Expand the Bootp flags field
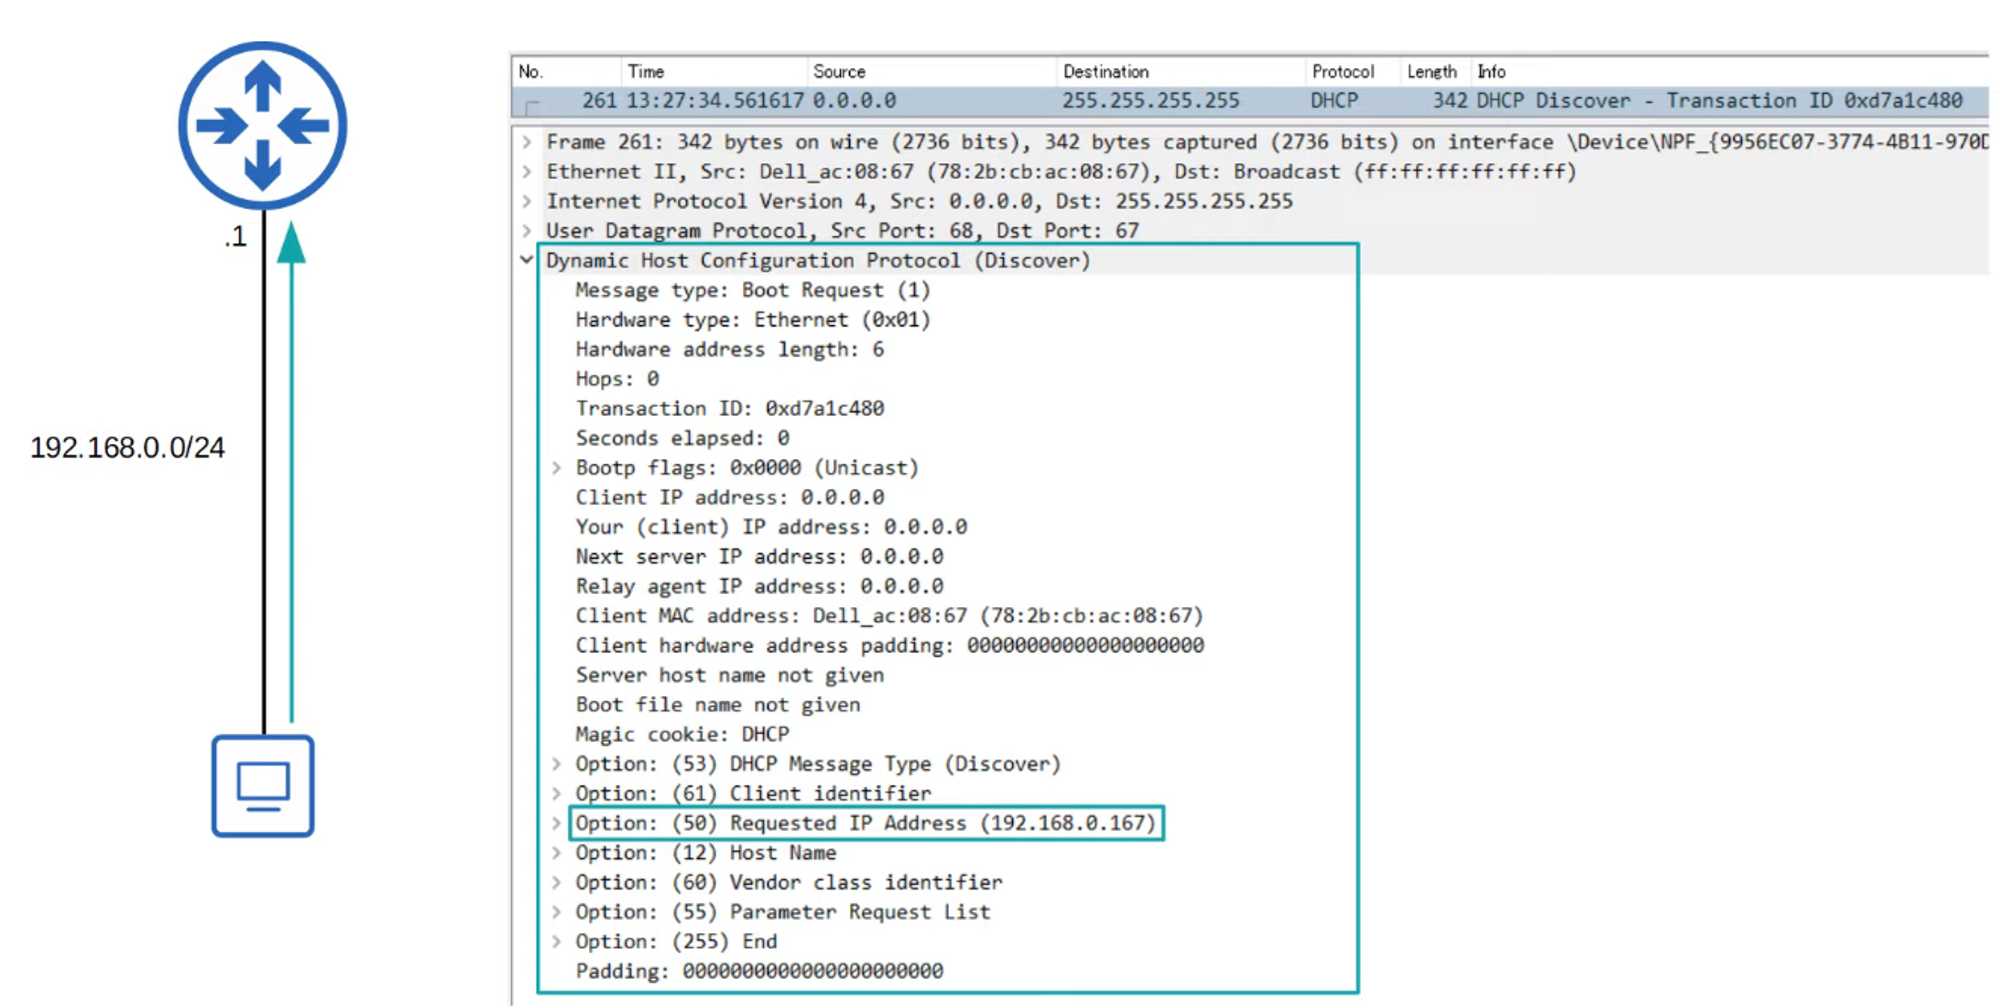The image size is (2000, 1007). pos(557,468)
